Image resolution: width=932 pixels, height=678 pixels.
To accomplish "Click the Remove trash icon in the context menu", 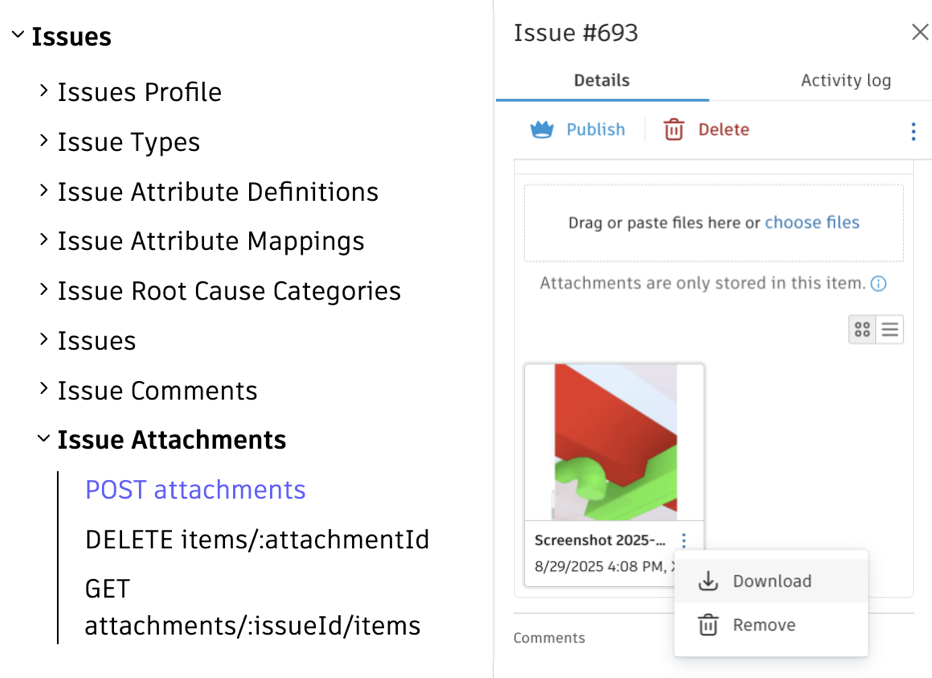I will click(709, 624).
